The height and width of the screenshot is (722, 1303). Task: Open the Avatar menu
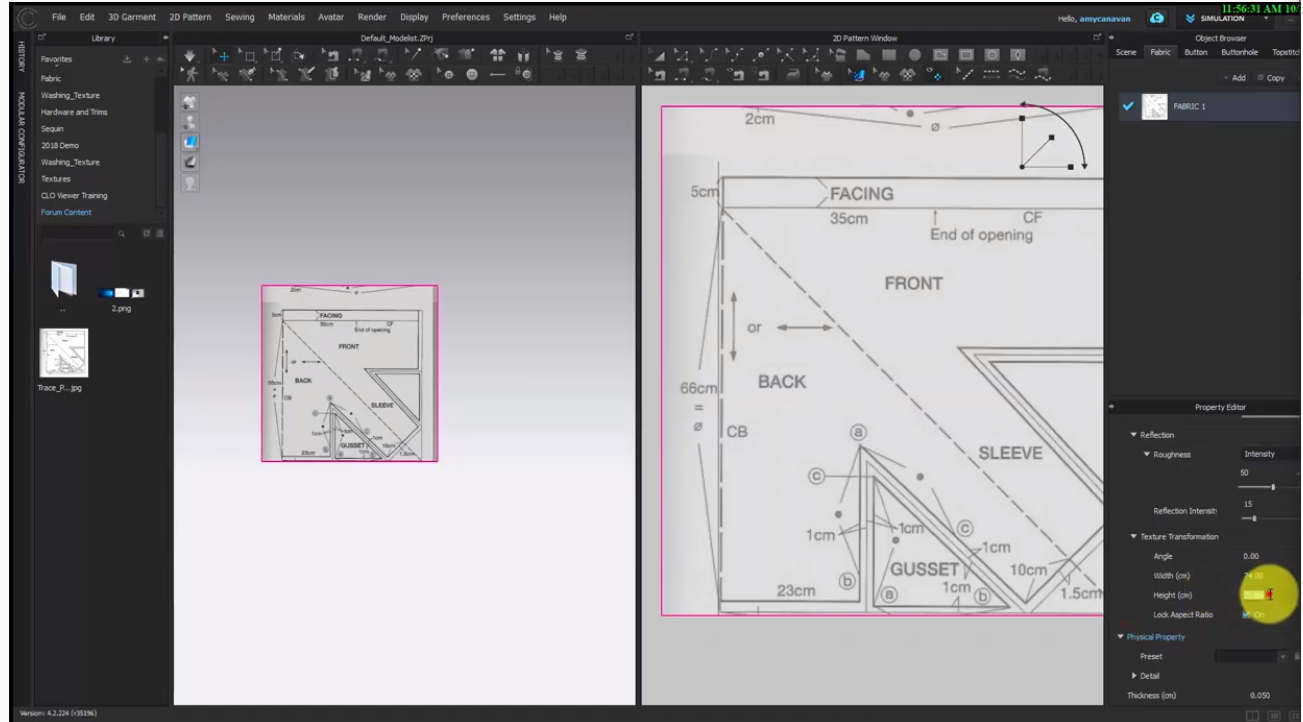[331, 17]
